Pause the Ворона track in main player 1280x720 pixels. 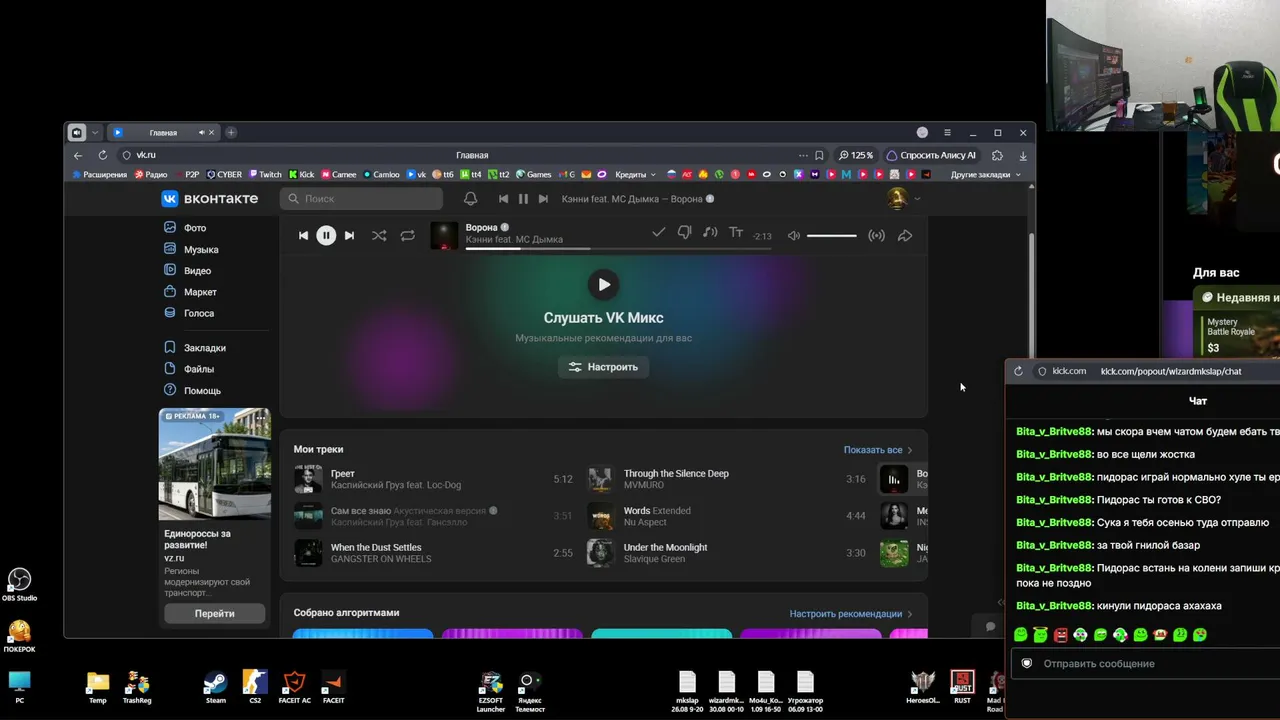click(x=326, y=236)
